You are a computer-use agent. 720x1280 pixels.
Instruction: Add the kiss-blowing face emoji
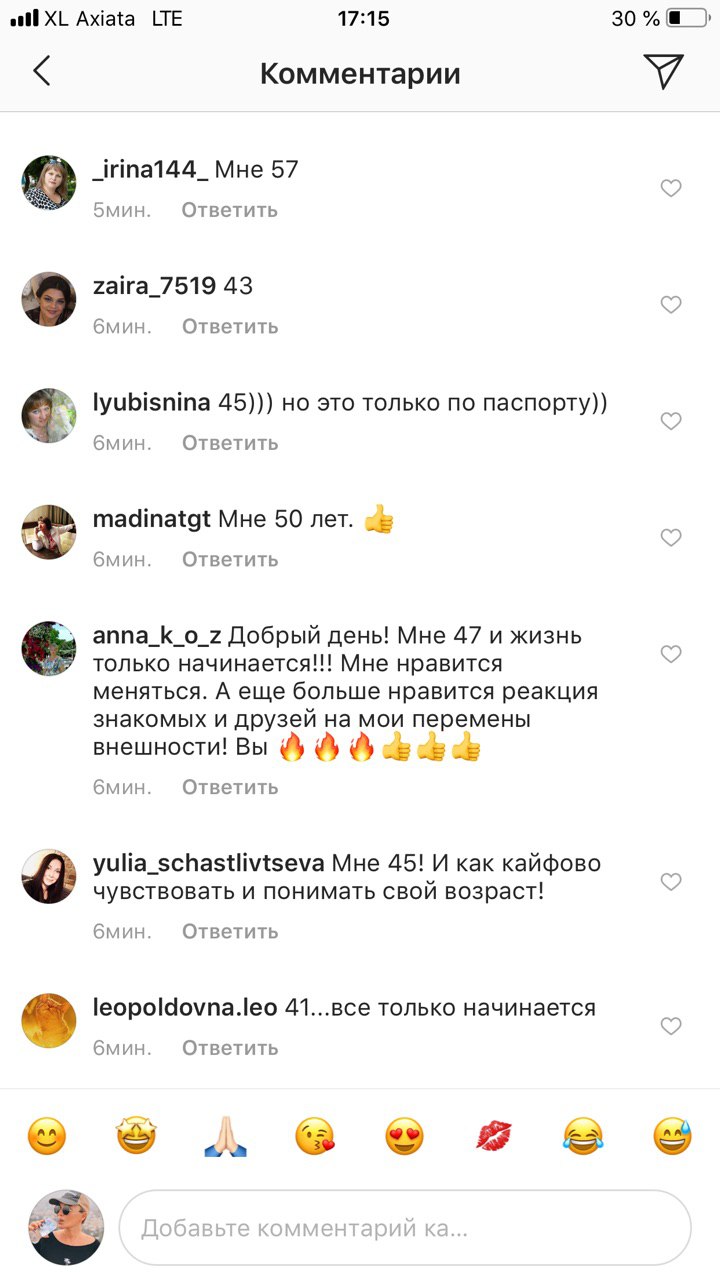coord(315,1137)
